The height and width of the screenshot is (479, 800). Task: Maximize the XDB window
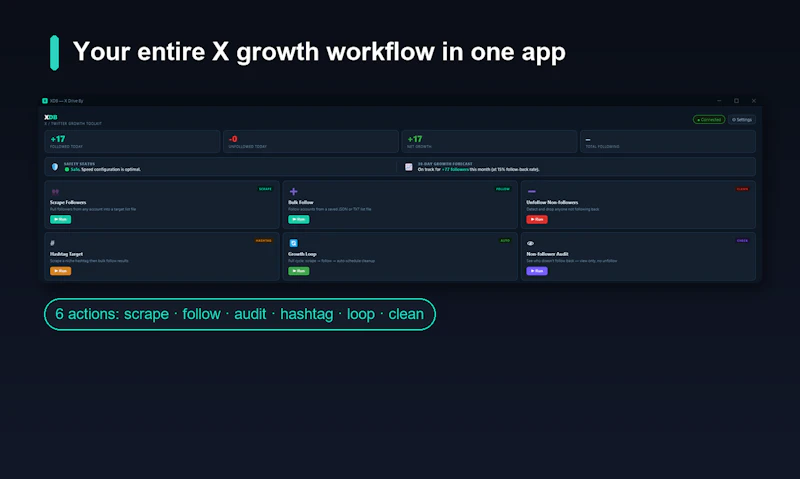(x=736, y=101)
